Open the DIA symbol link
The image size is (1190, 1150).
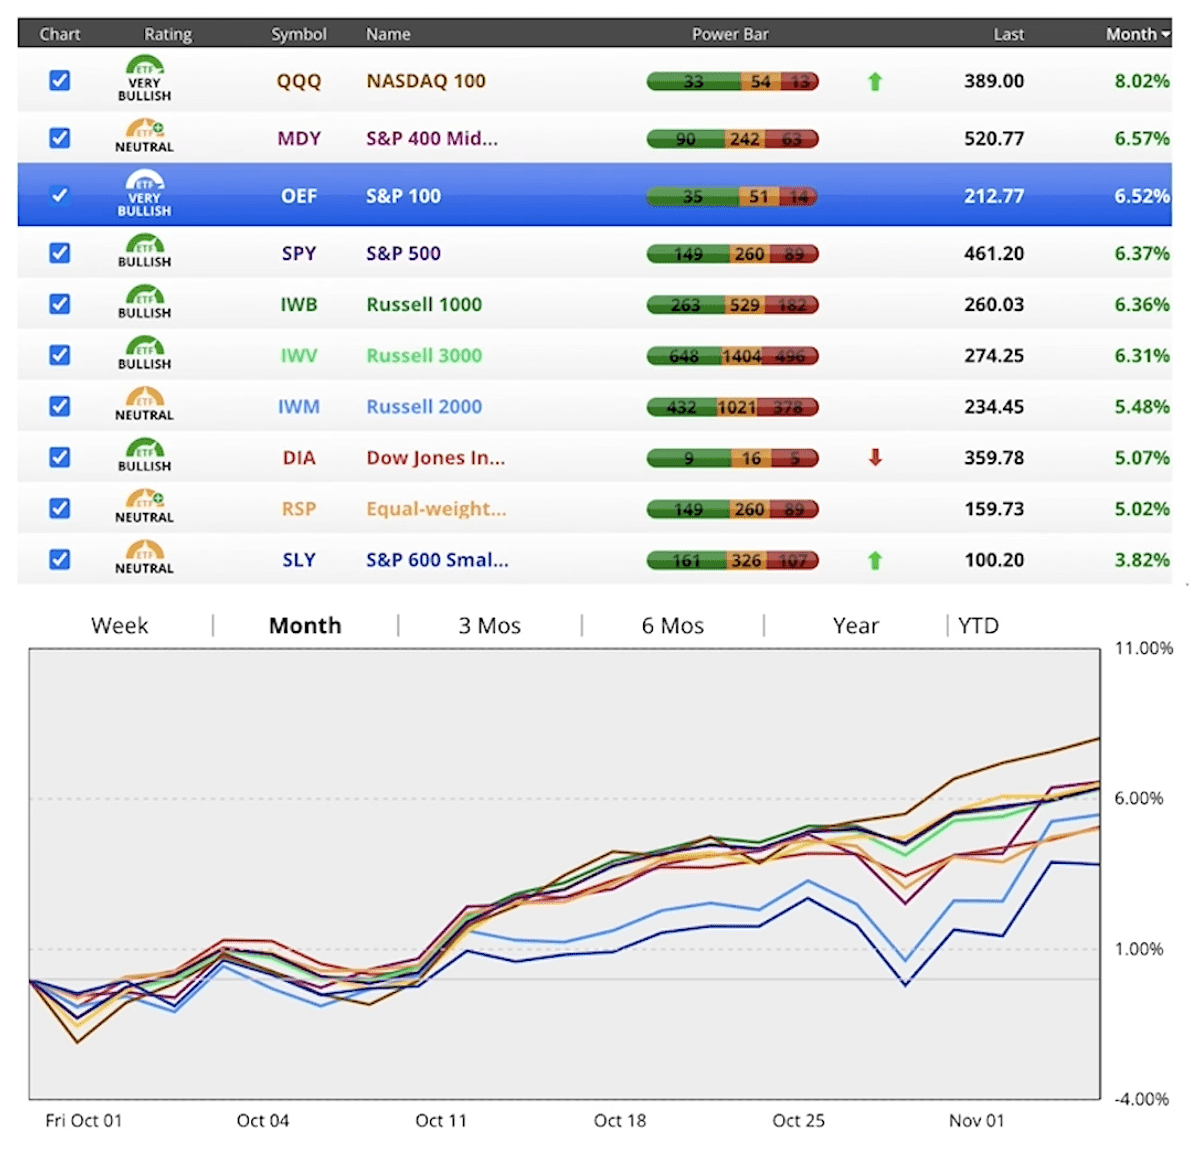tap(299, 458)
